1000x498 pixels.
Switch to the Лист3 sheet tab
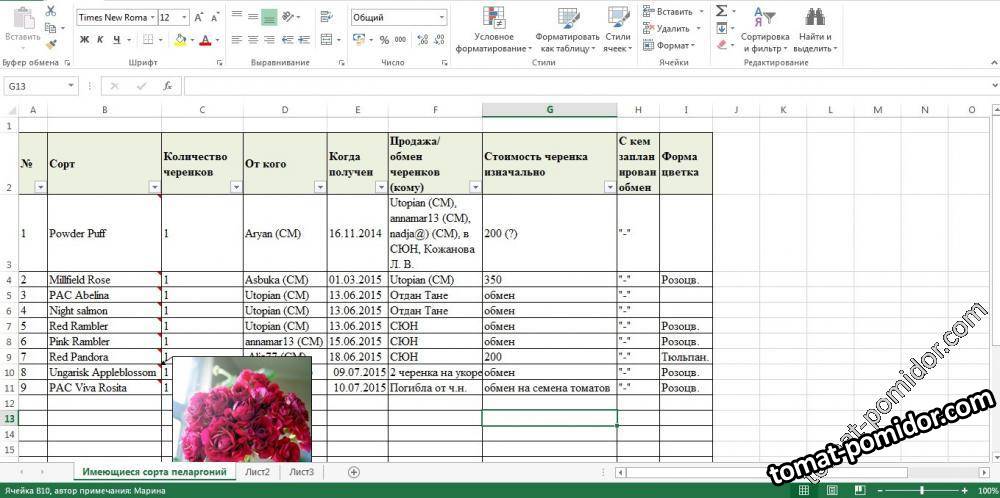tap(301, 472)
